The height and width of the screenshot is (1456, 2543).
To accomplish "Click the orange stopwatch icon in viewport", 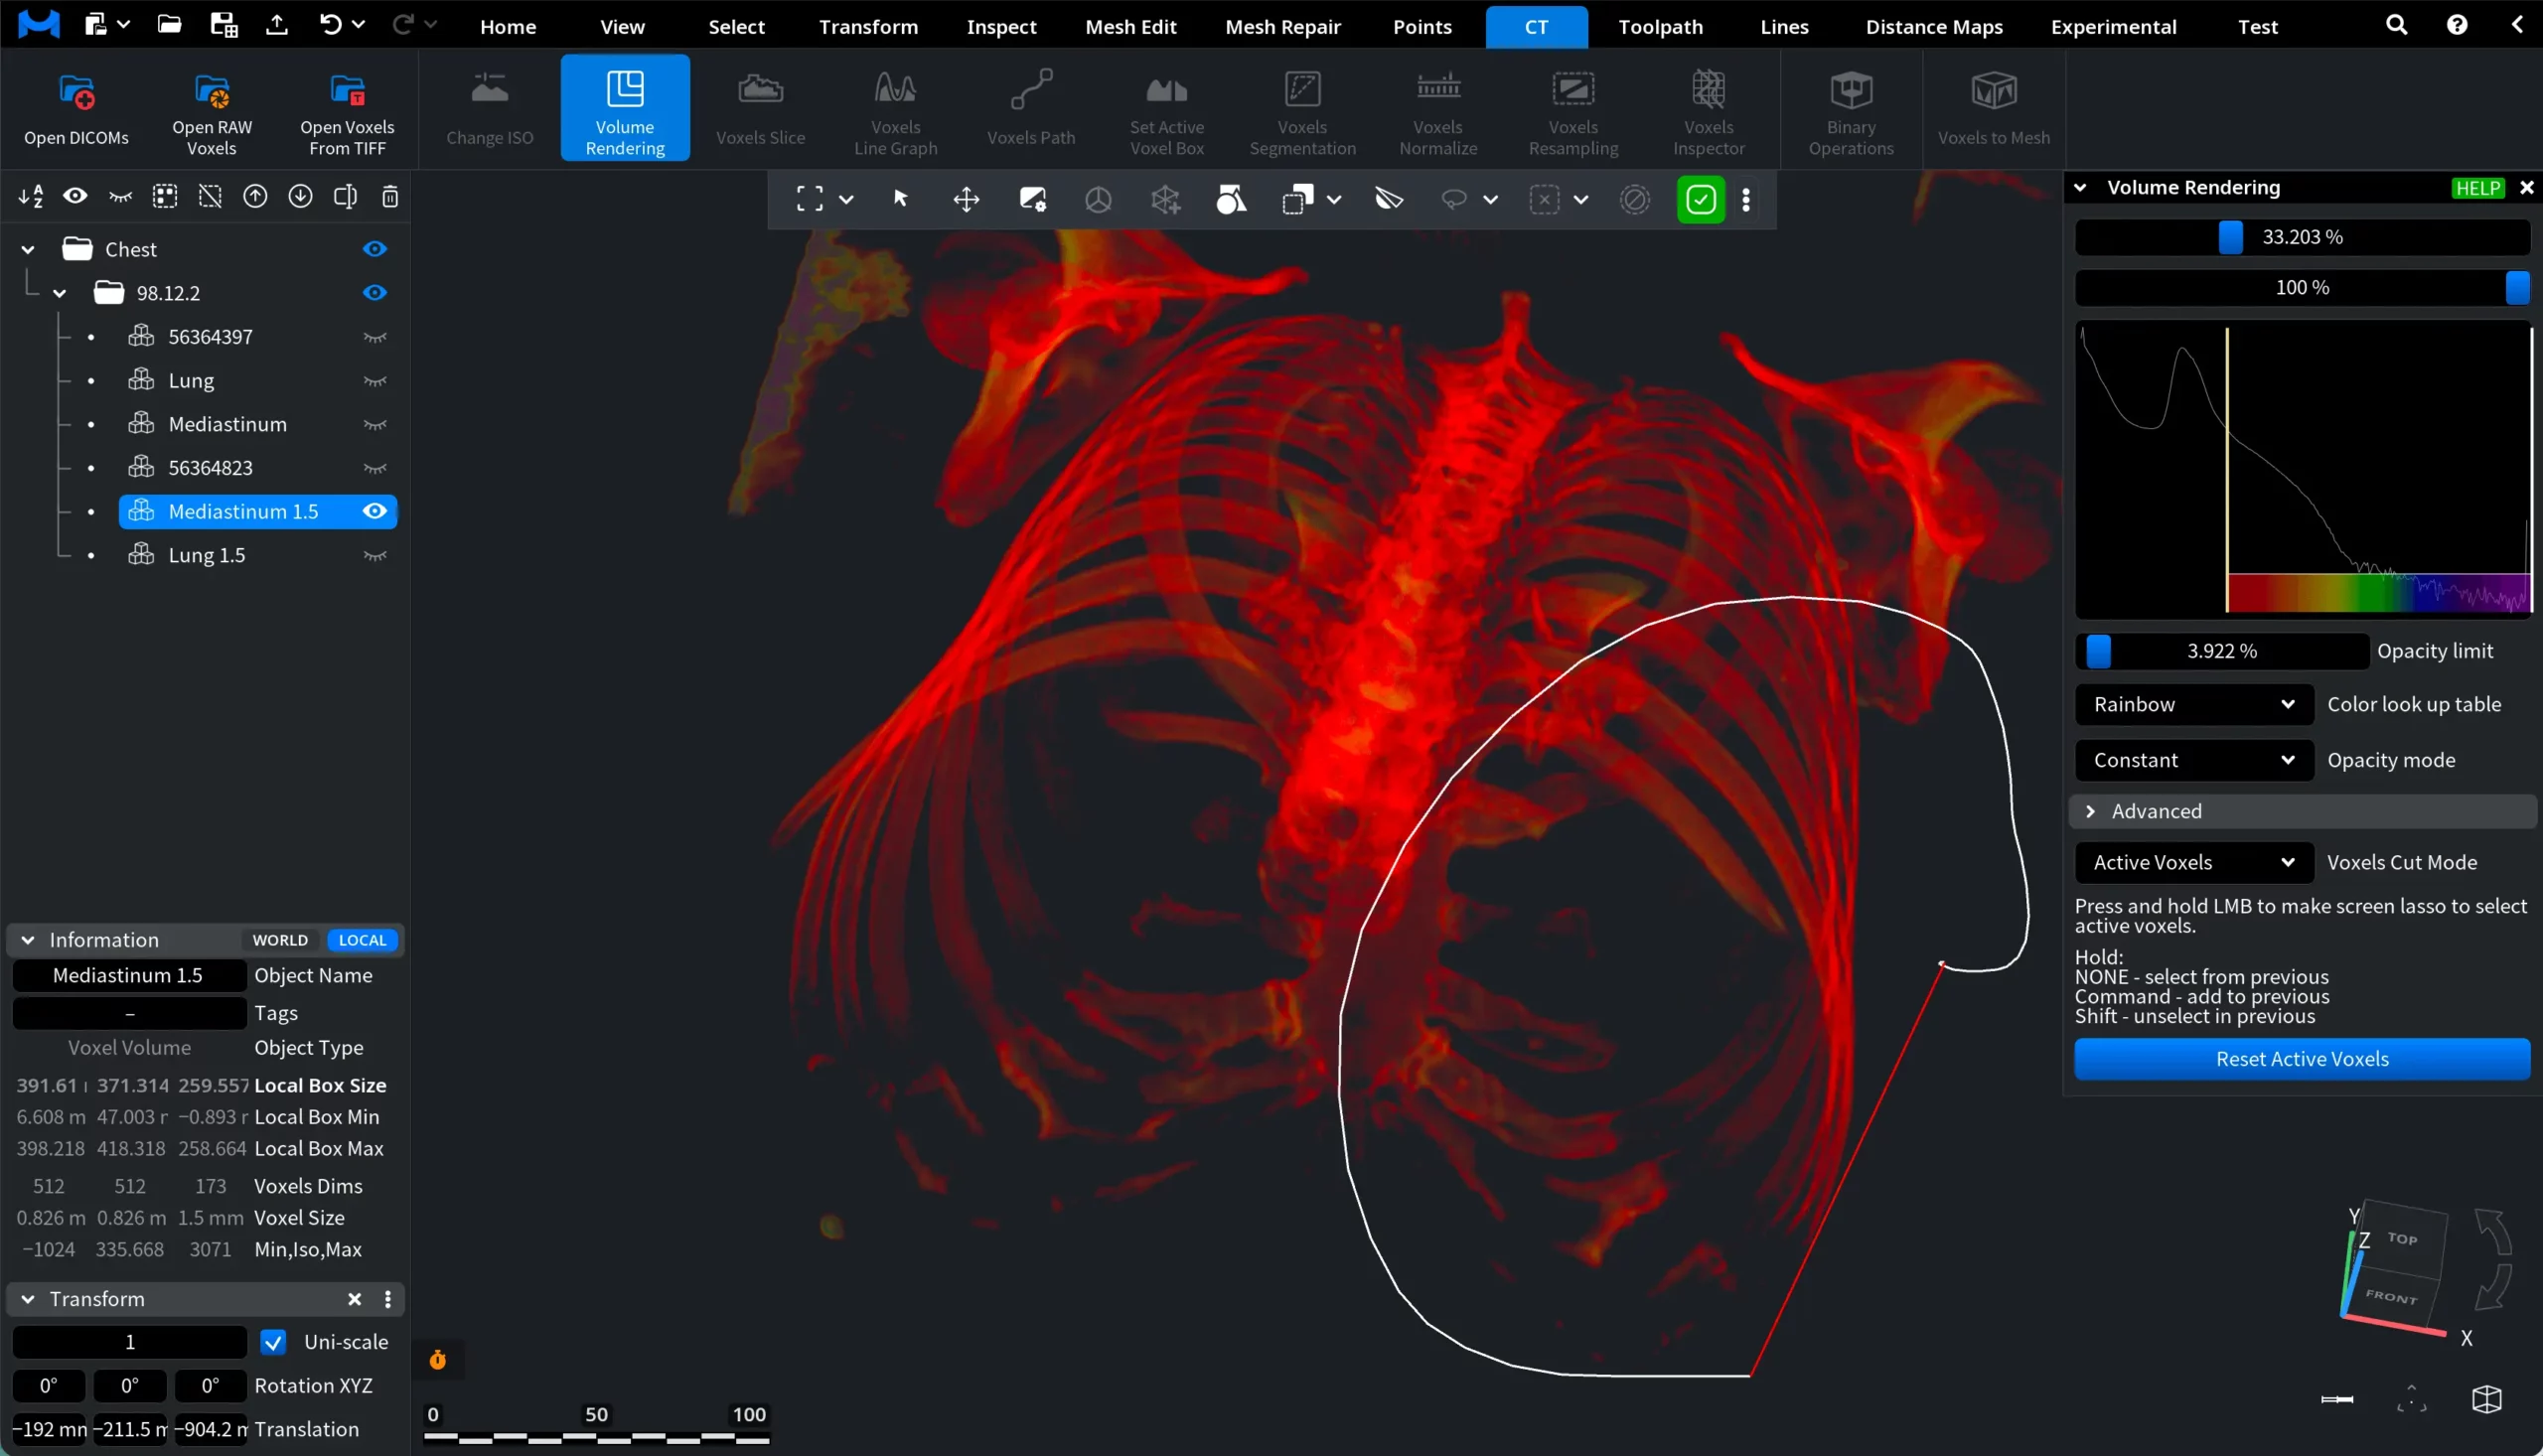I will (x=438, y=1359).
